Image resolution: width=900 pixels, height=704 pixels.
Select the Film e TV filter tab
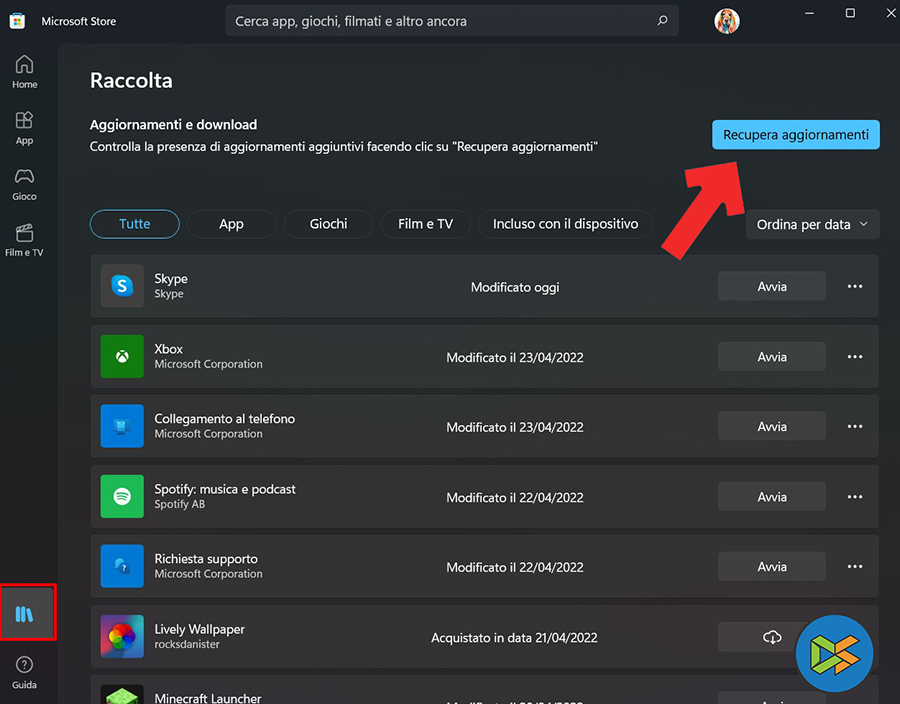(x=425, y=224)
